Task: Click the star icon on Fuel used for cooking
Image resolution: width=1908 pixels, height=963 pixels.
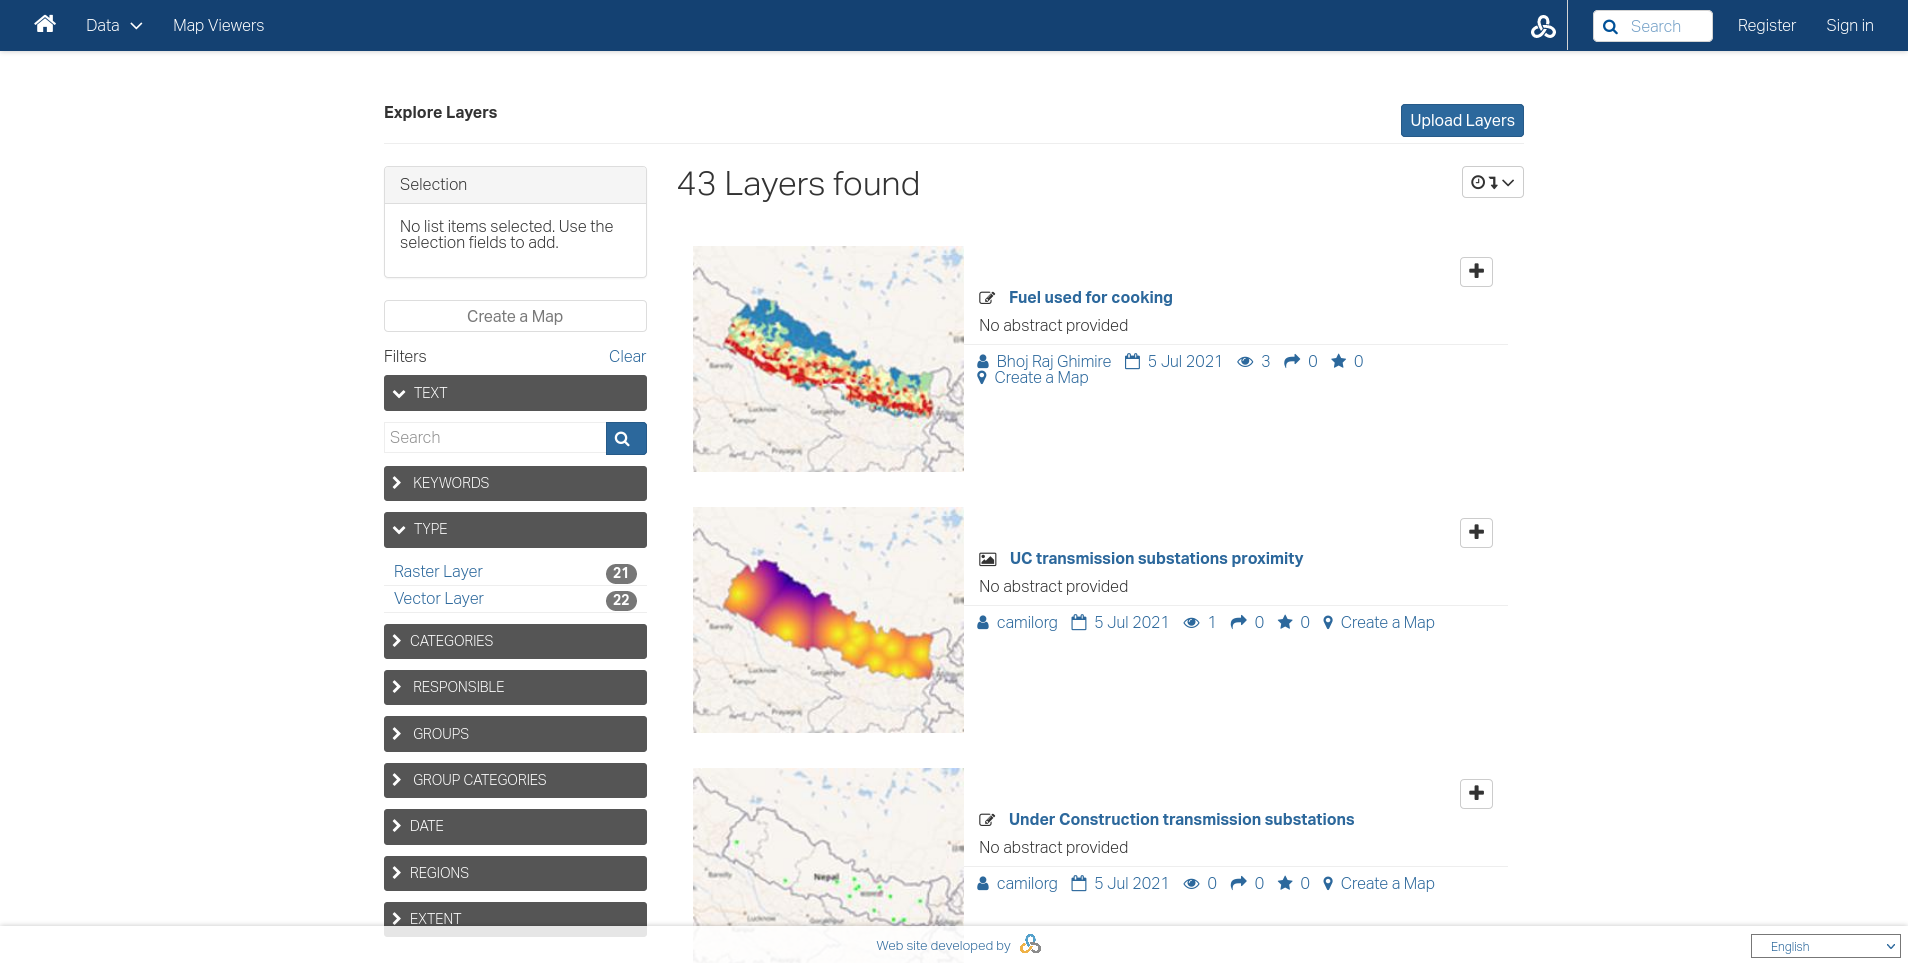Action: click(x=1338, y=362)
